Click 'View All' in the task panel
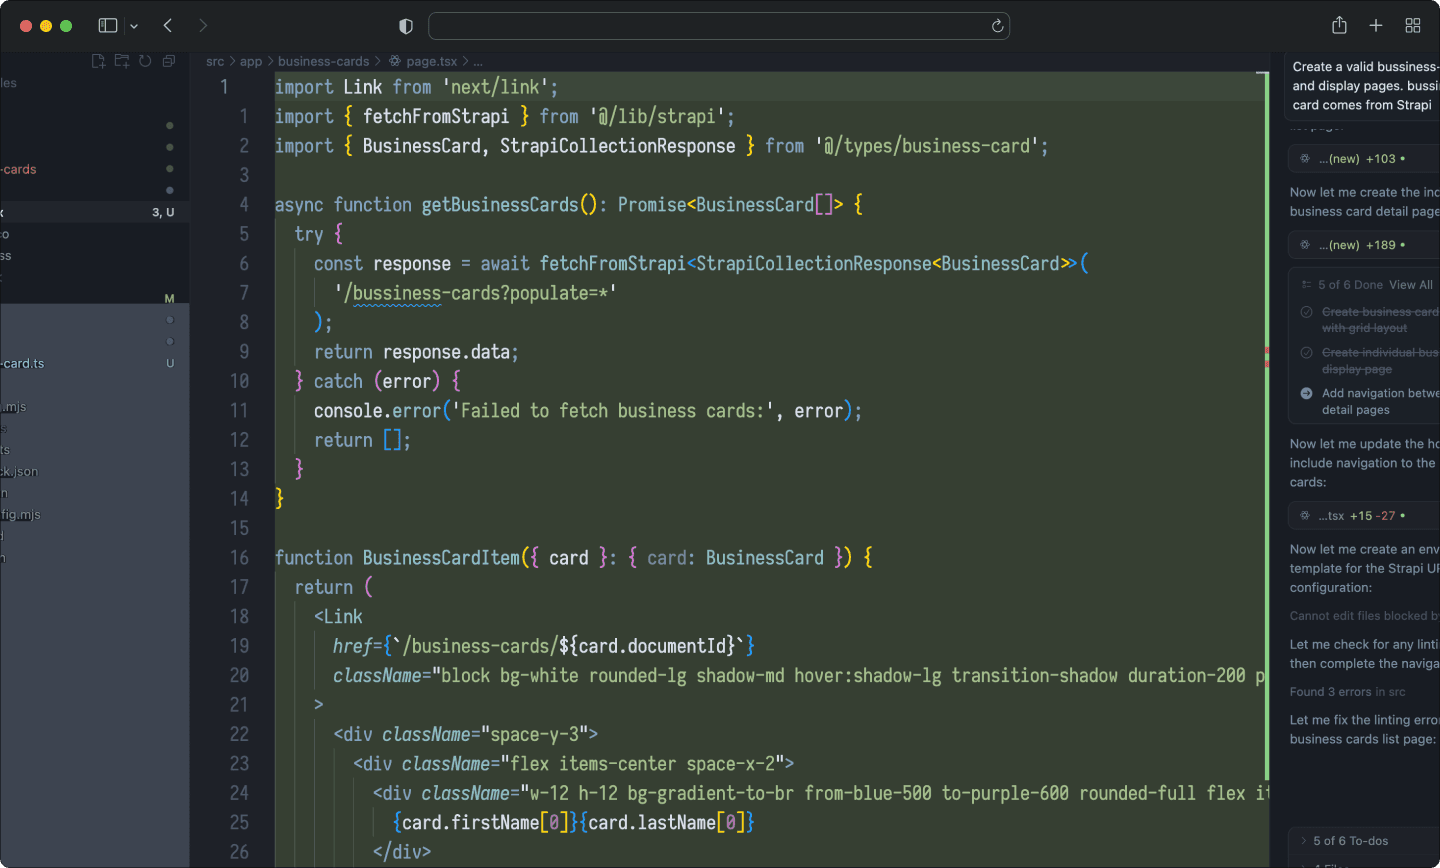 point(1411,285)
